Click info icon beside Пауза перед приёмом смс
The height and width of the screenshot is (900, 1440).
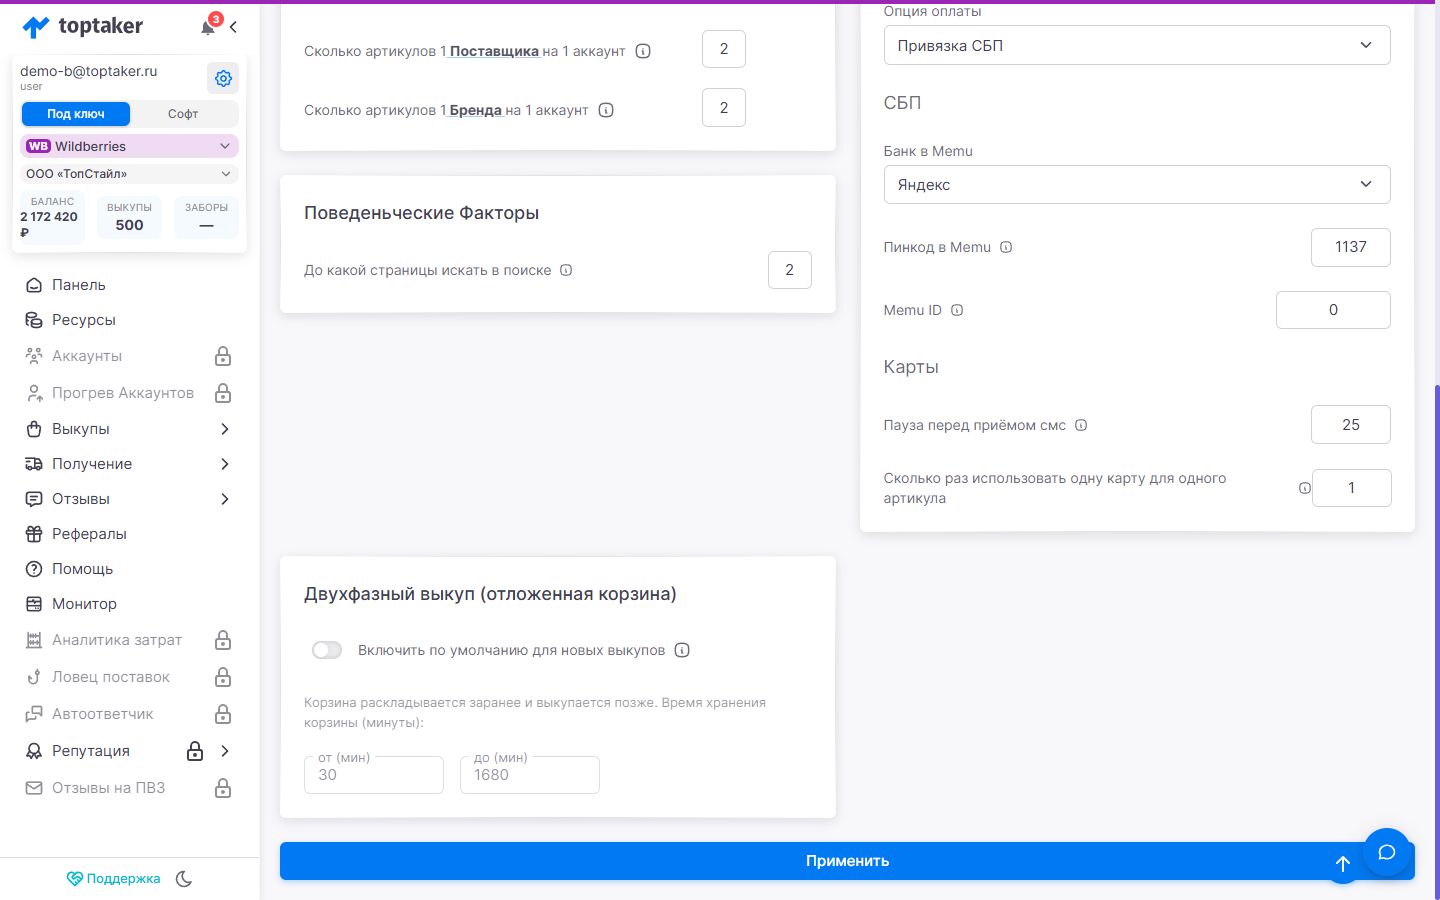tap(1081, 425)
